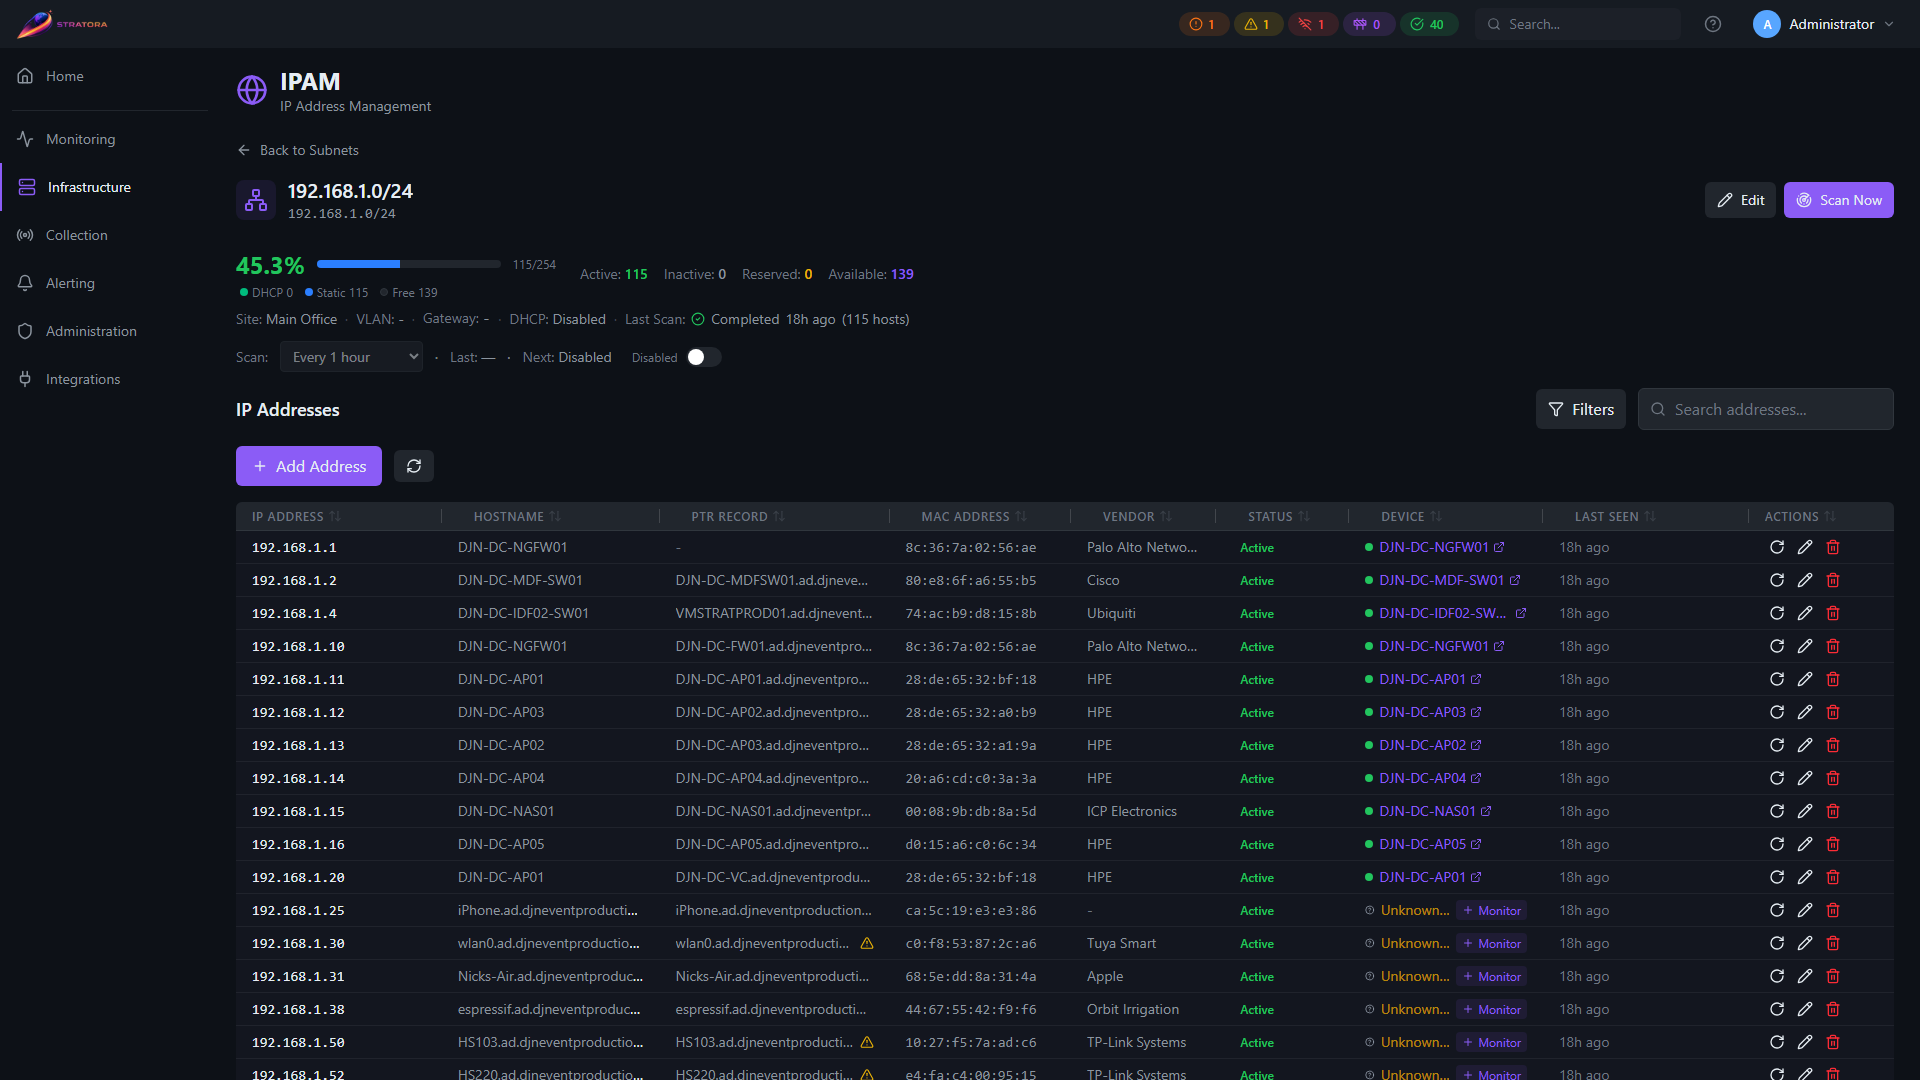The width and height of the screenshot is (1920, 1080).
Task: Open the offline devices badge showing 1
Action: pyautogui.click(x=1312, y=24)
